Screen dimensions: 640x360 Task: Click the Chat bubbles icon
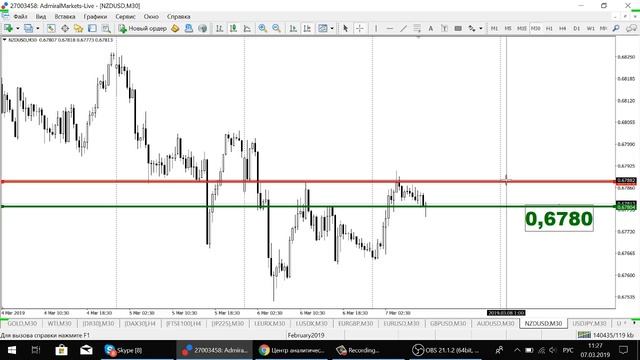tap(631, 28)
